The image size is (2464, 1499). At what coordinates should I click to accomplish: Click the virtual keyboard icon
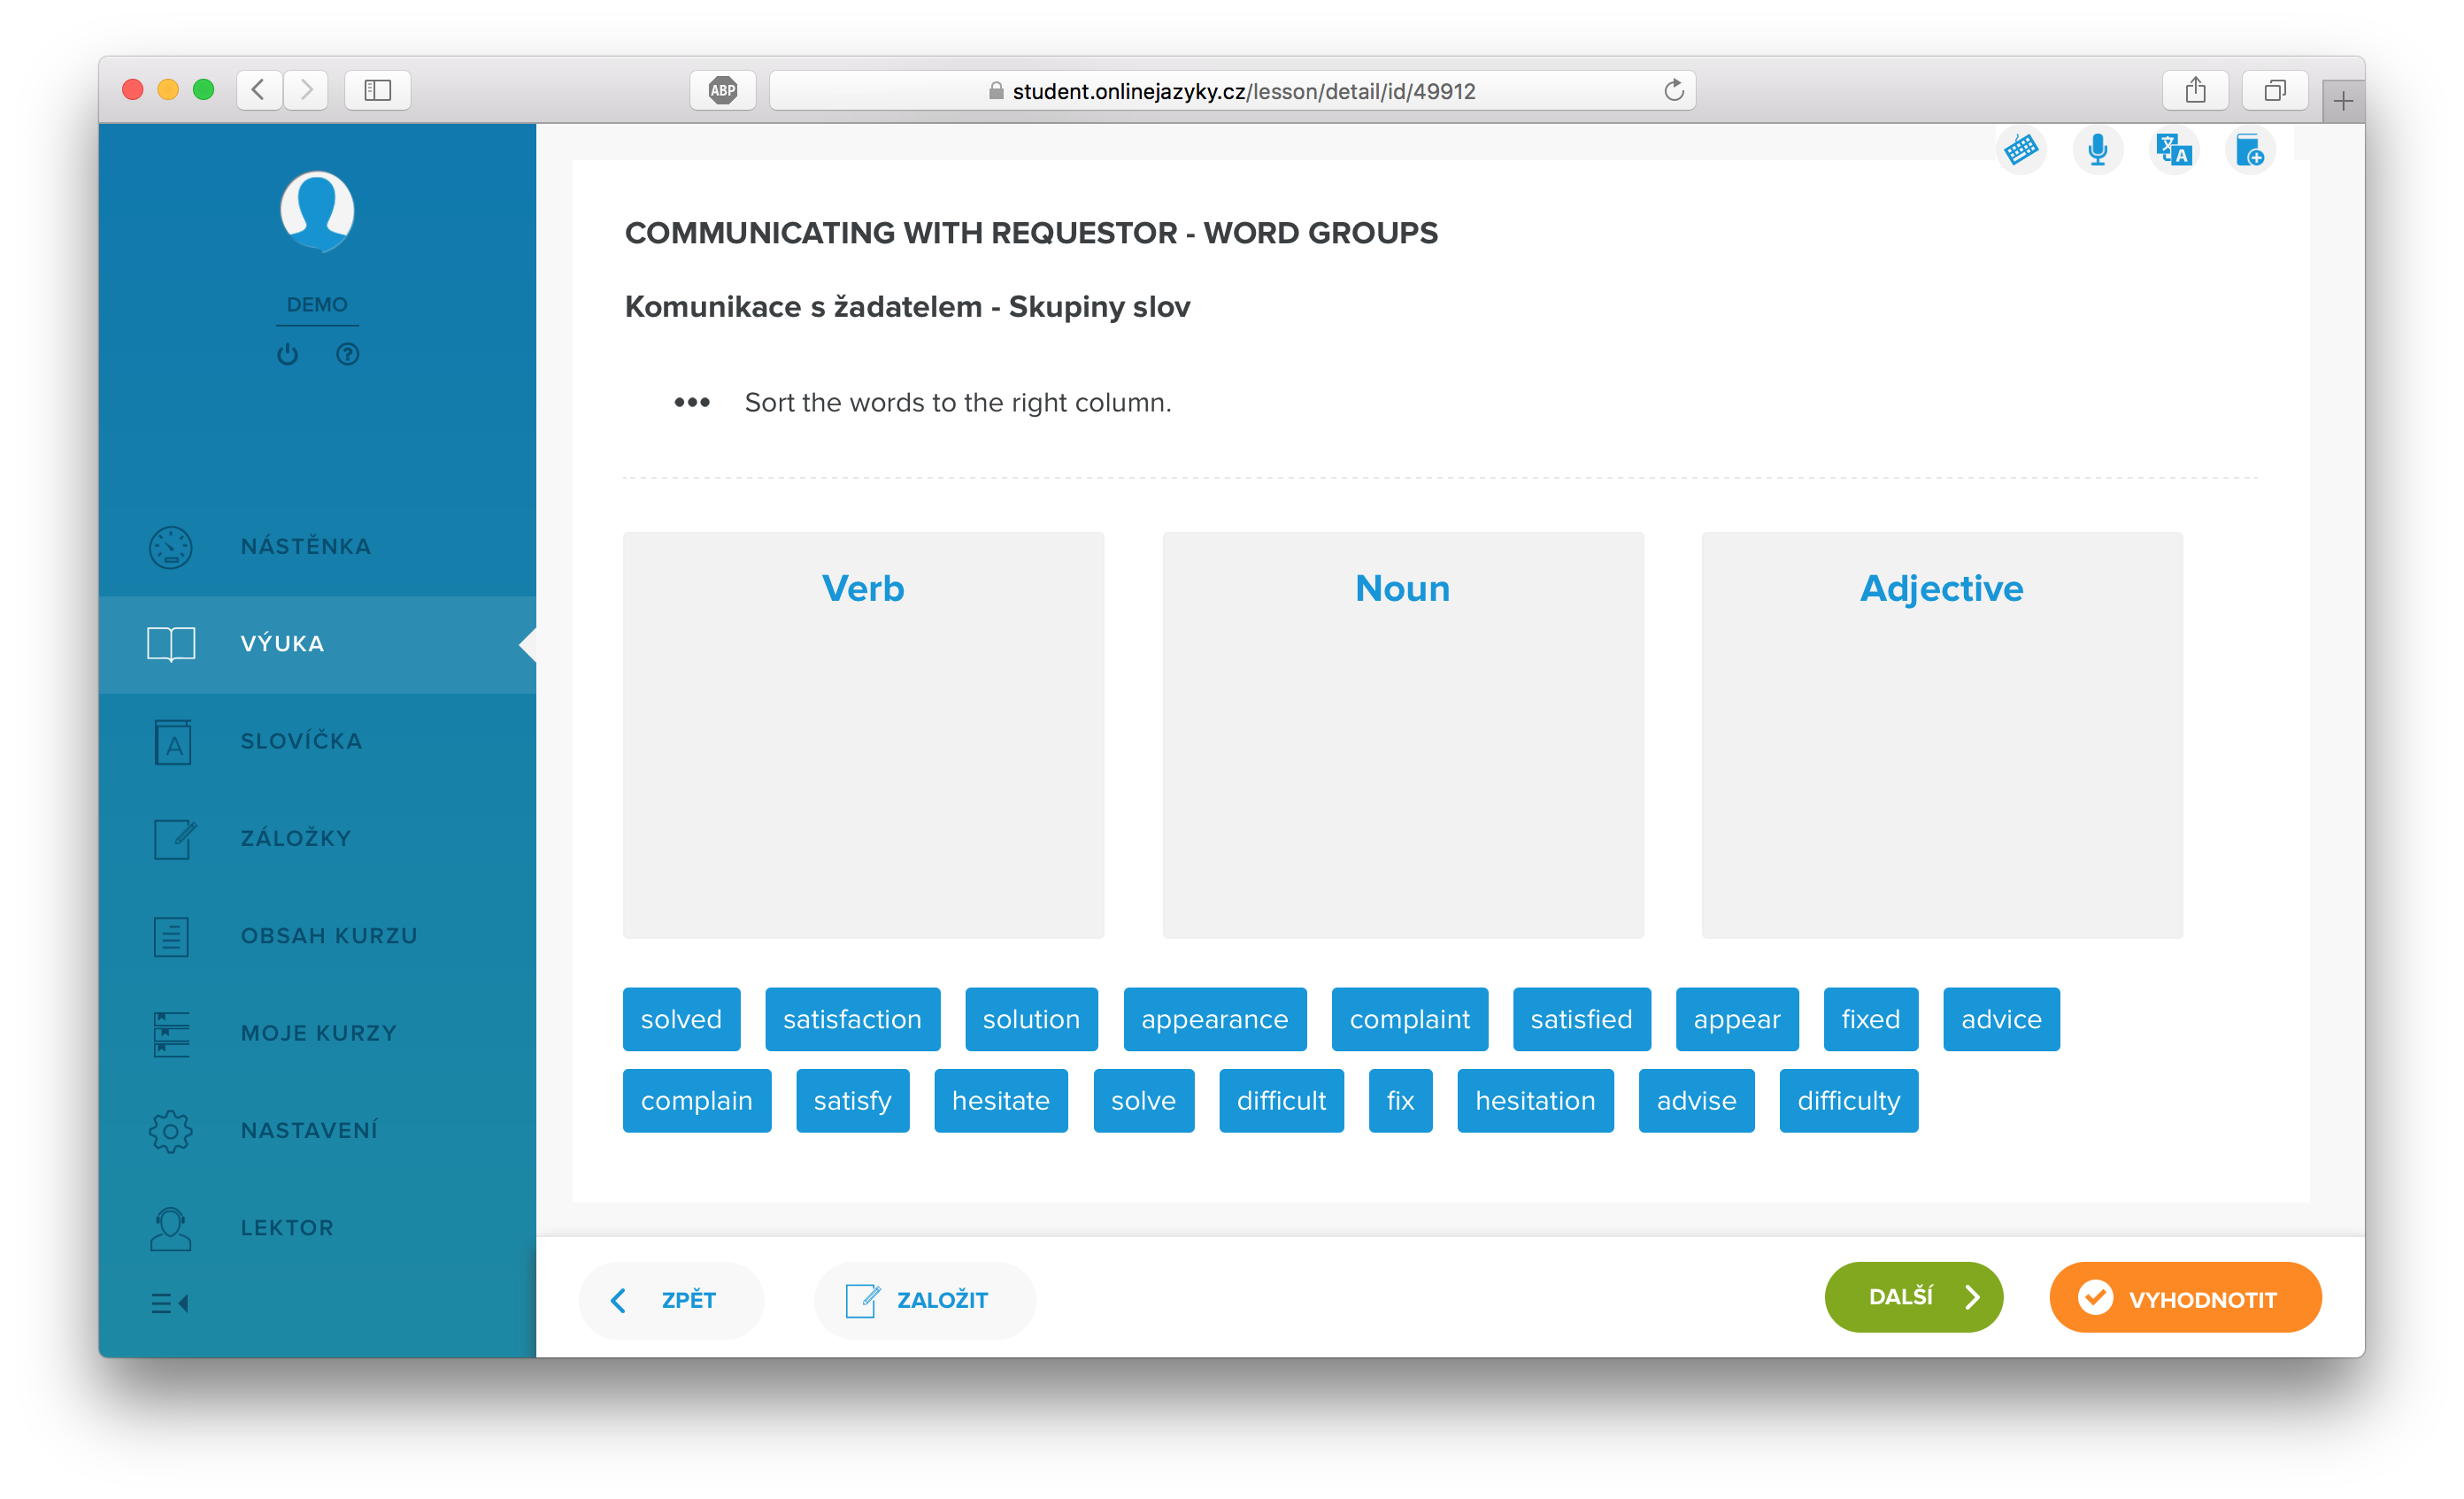point(2021,150)
